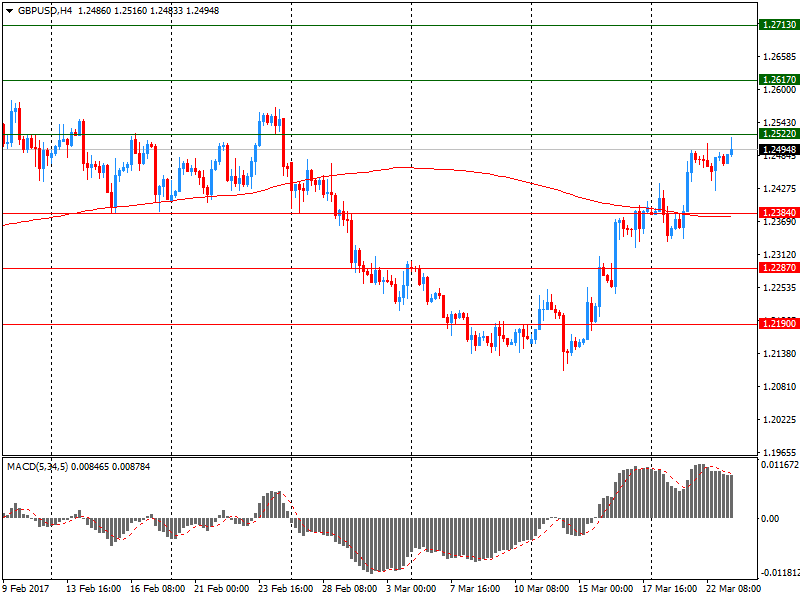Image resolution: width=800 pixels, height=600 pixels.
Task: Click the 21 Feb 00:00 time label
Action: 221,589
